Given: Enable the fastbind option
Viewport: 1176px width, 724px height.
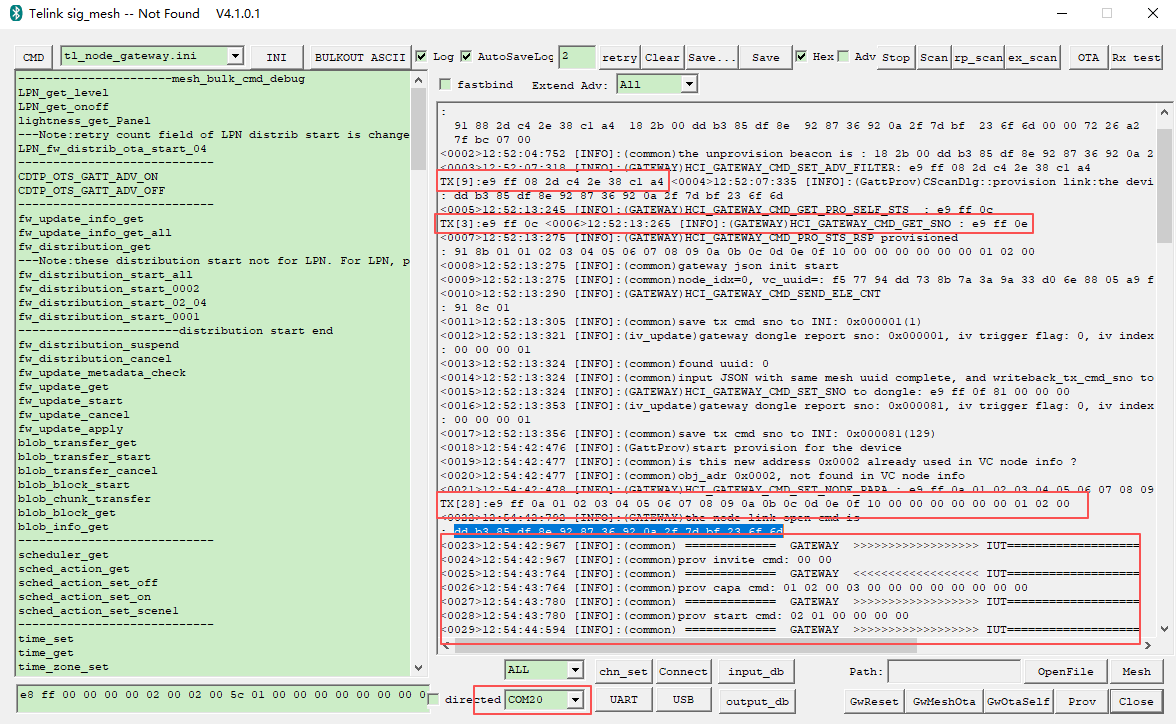Looking at the screenshot, I should point(446,85).
